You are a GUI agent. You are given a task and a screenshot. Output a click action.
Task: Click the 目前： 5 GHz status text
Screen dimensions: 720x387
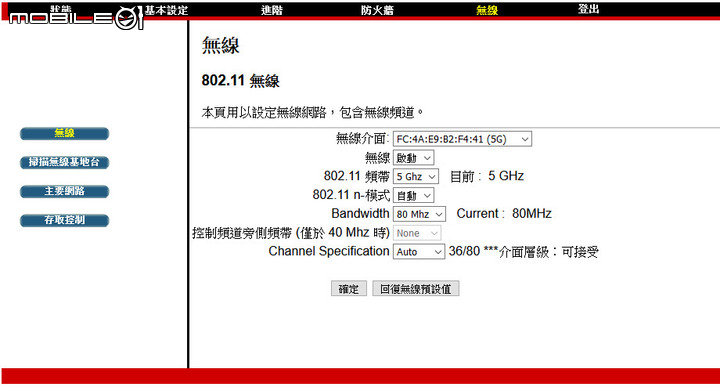coord(487,176)
